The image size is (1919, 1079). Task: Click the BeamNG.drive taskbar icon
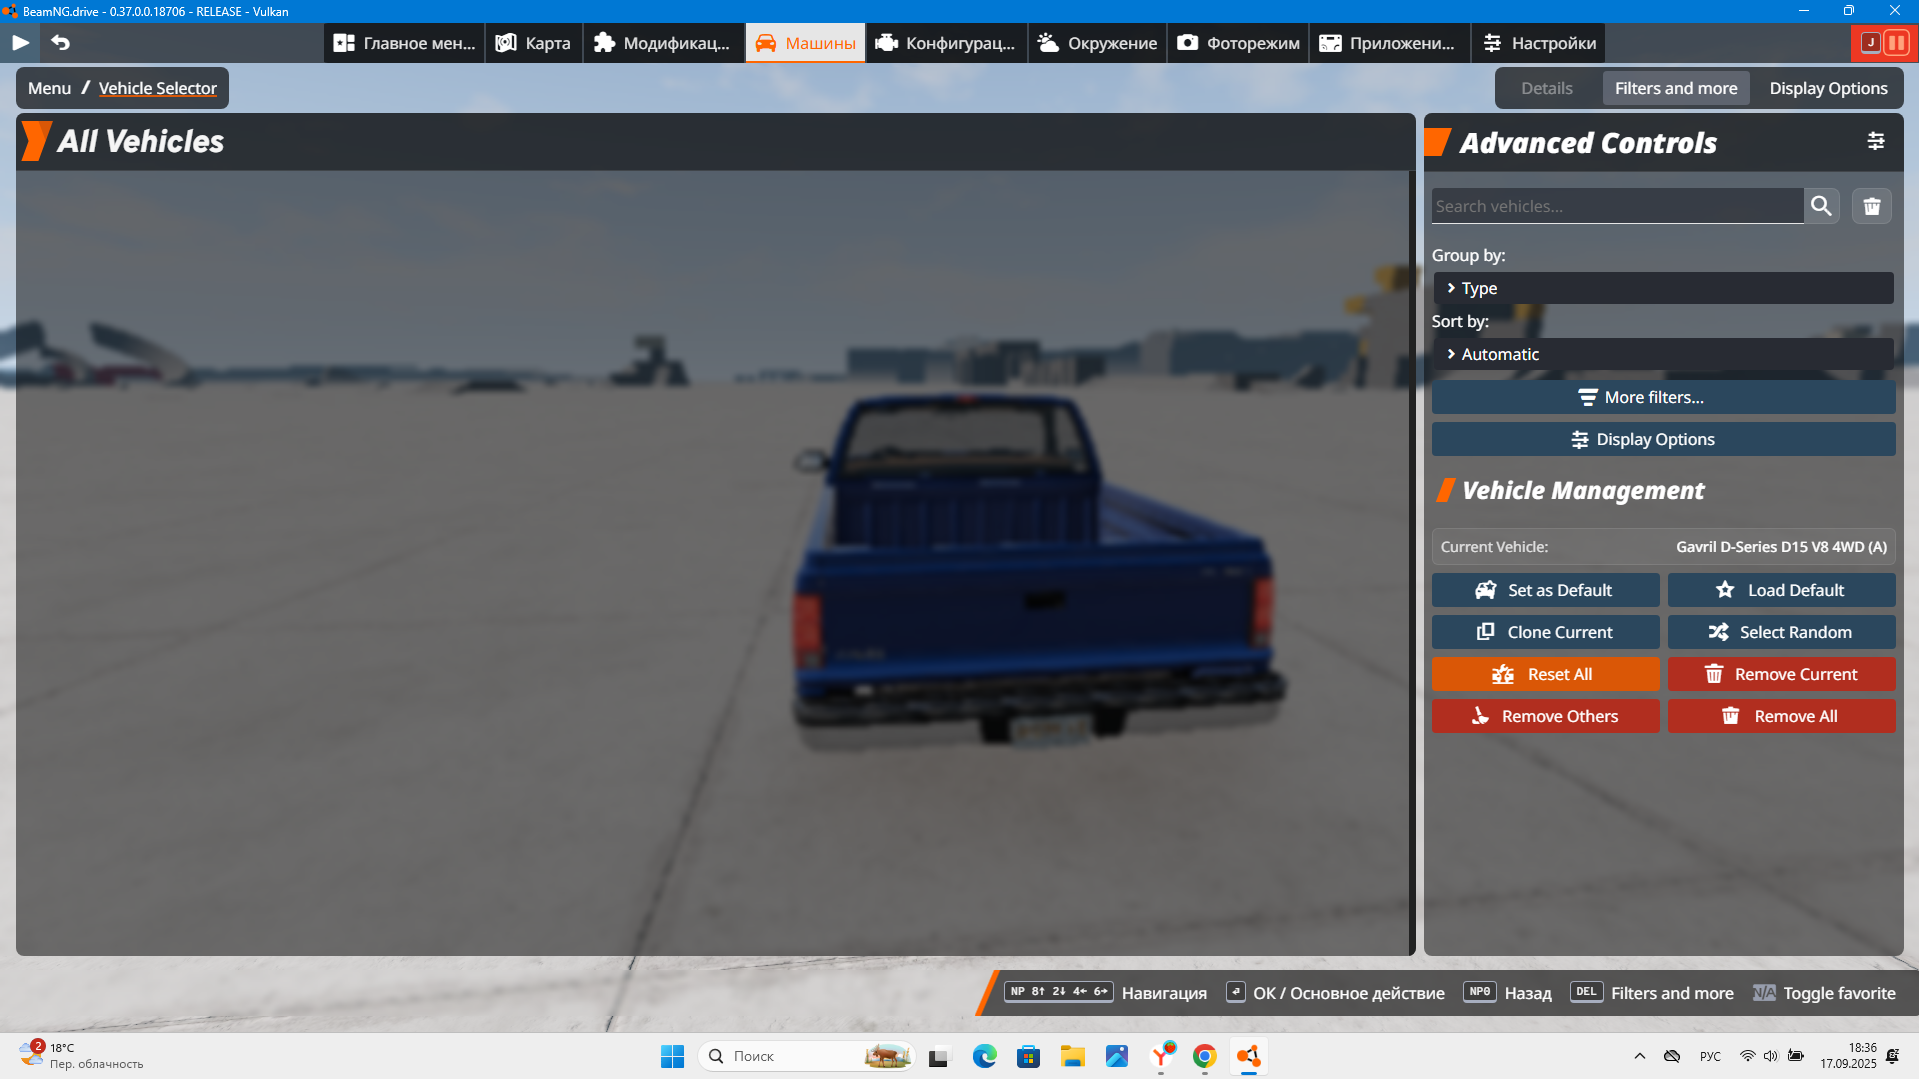point(1248,1056)
